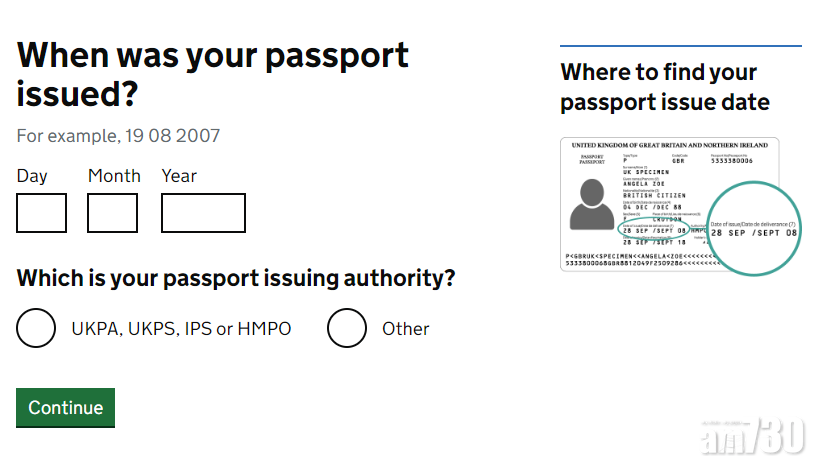827x474 pixels.
Task: Choose the Other radio button
Action: point(347,328)
